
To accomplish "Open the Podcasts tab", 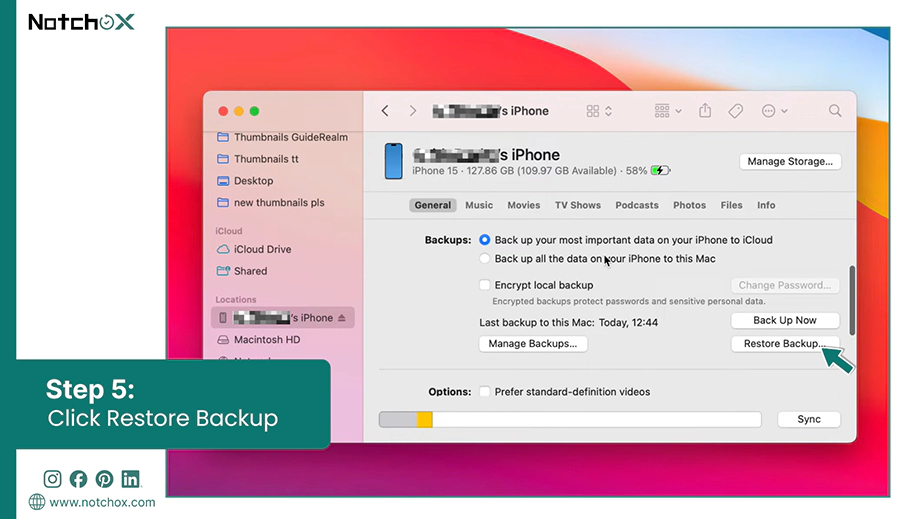I will pos(637,205).
